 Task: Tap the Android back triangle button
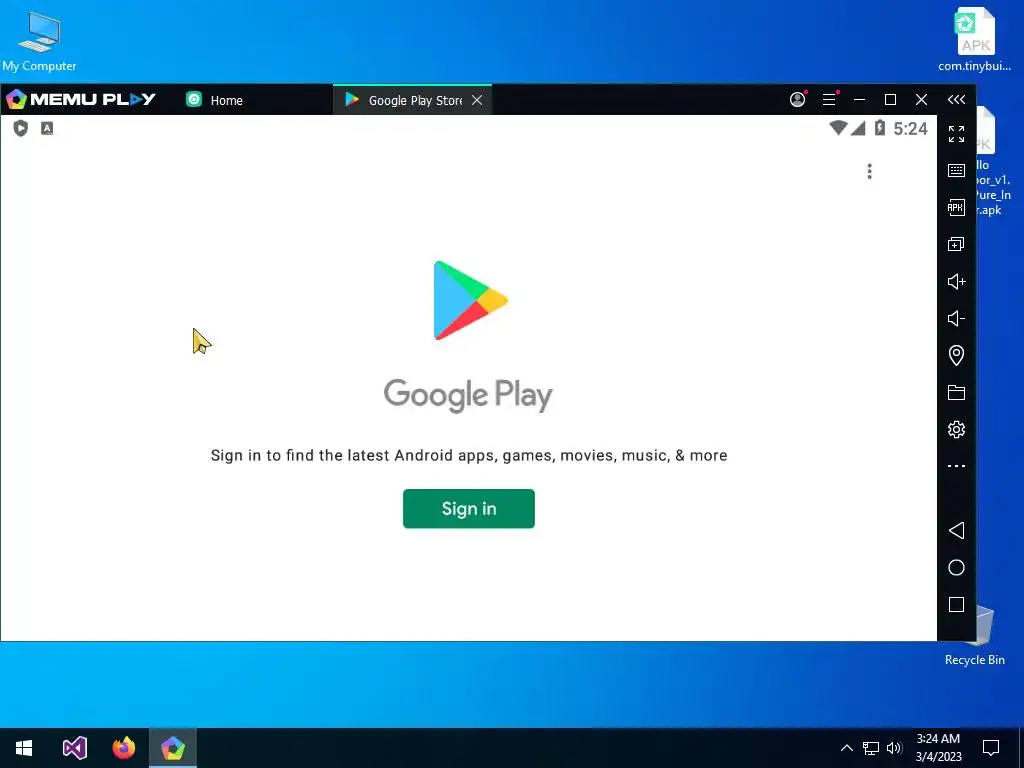[956, 530]
